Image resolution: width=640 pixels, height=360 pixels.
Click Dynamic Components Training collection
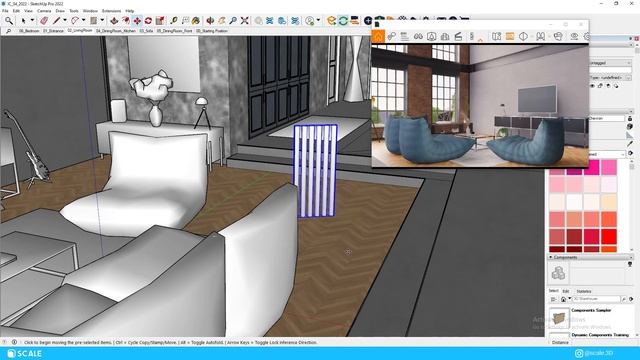[x=600, y=335]
